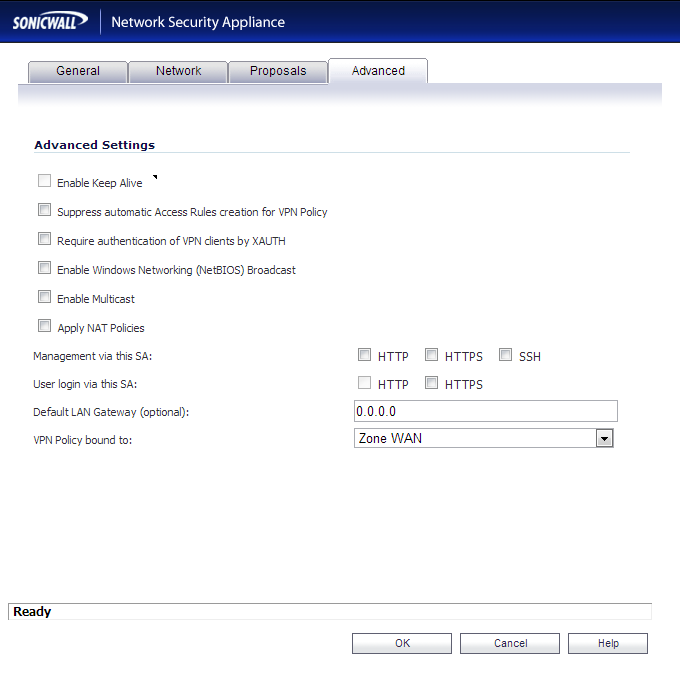The width and height of the screenshot is (680, 690).
Task: Click the User login via this SA label
Action: tap(85, 384)
